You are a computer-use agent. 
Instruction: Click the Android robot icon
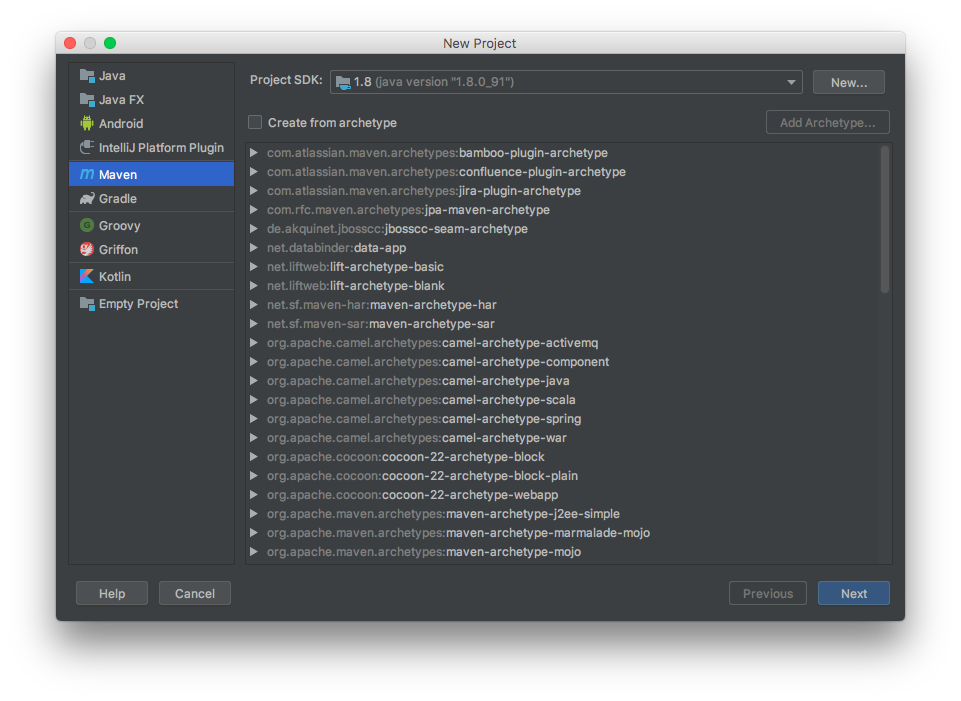[x=87, y=124]
